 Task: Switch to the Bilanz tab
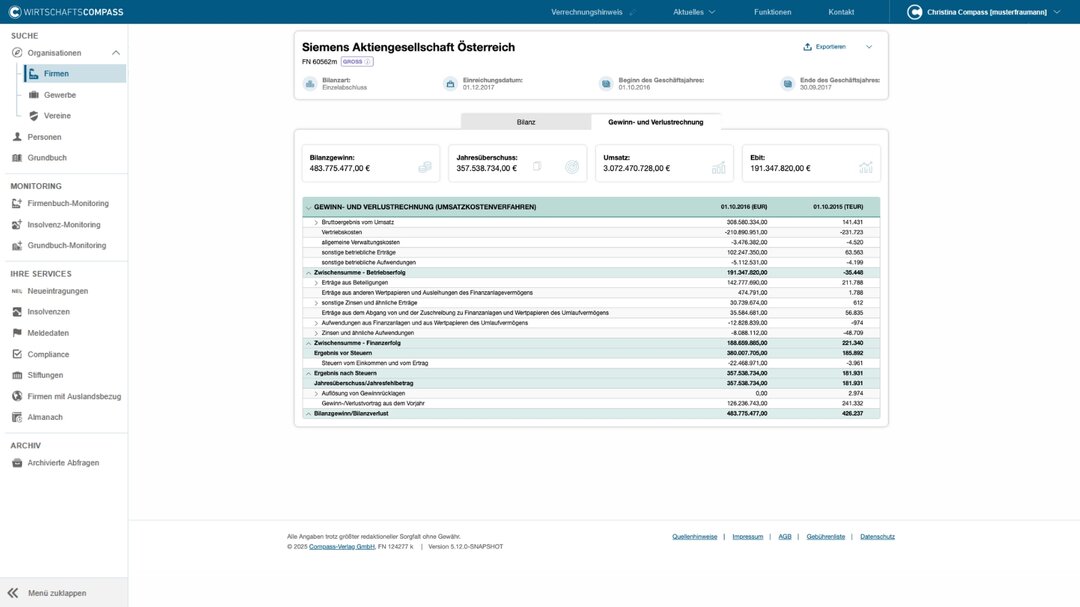[526, 122]
